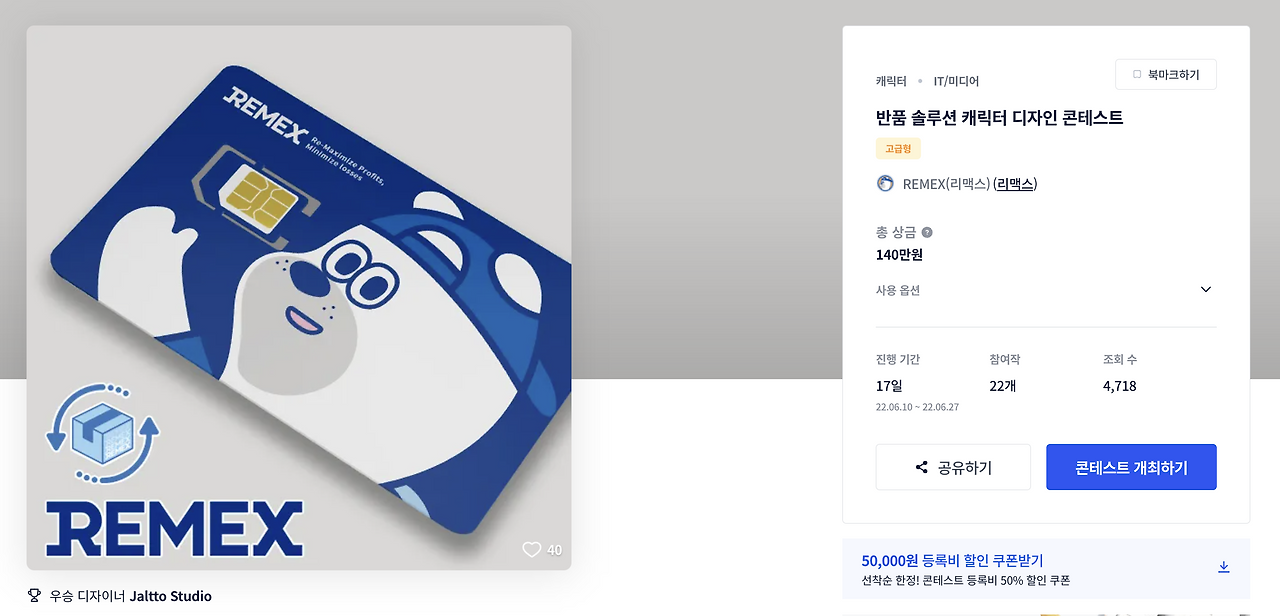The height and width of the screenshot is (616, 1280).
Task: Select the IT/미디어 category link
Action: click(956, 80)
